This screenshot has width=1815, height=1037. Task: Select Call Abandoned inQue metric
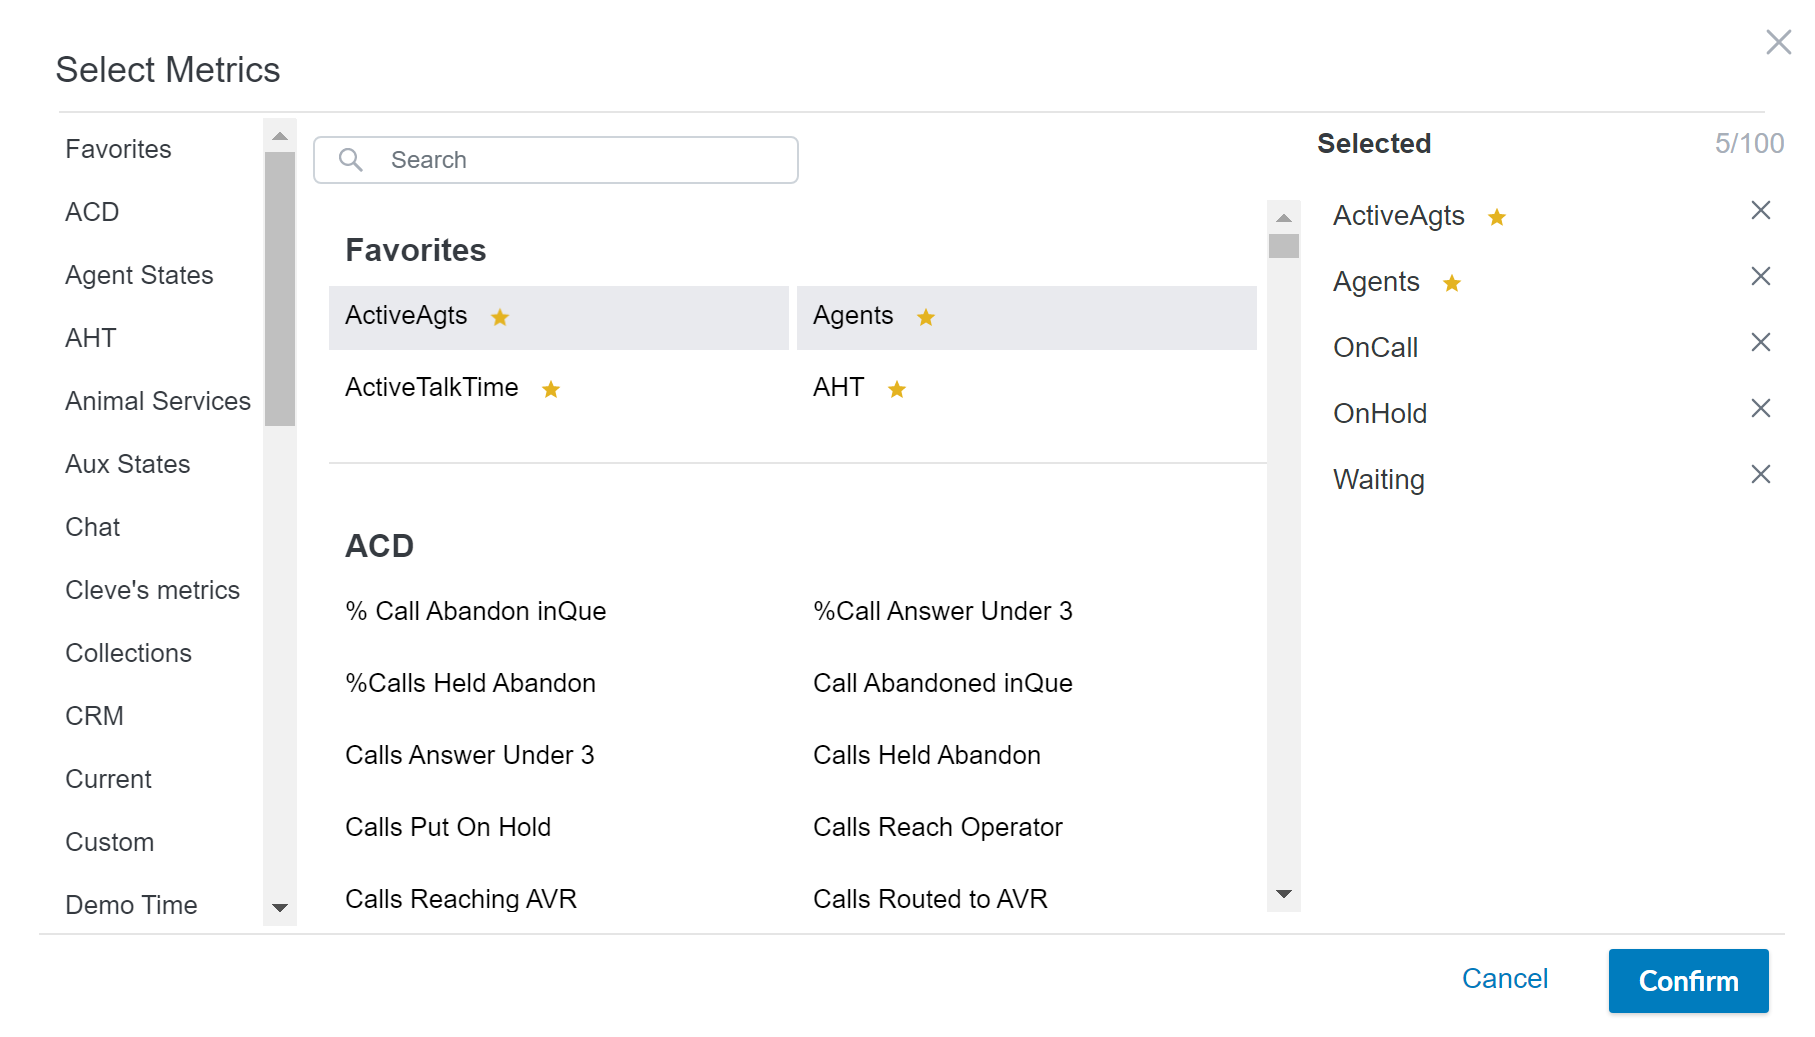pyautogui.click(x=943, y=683)
